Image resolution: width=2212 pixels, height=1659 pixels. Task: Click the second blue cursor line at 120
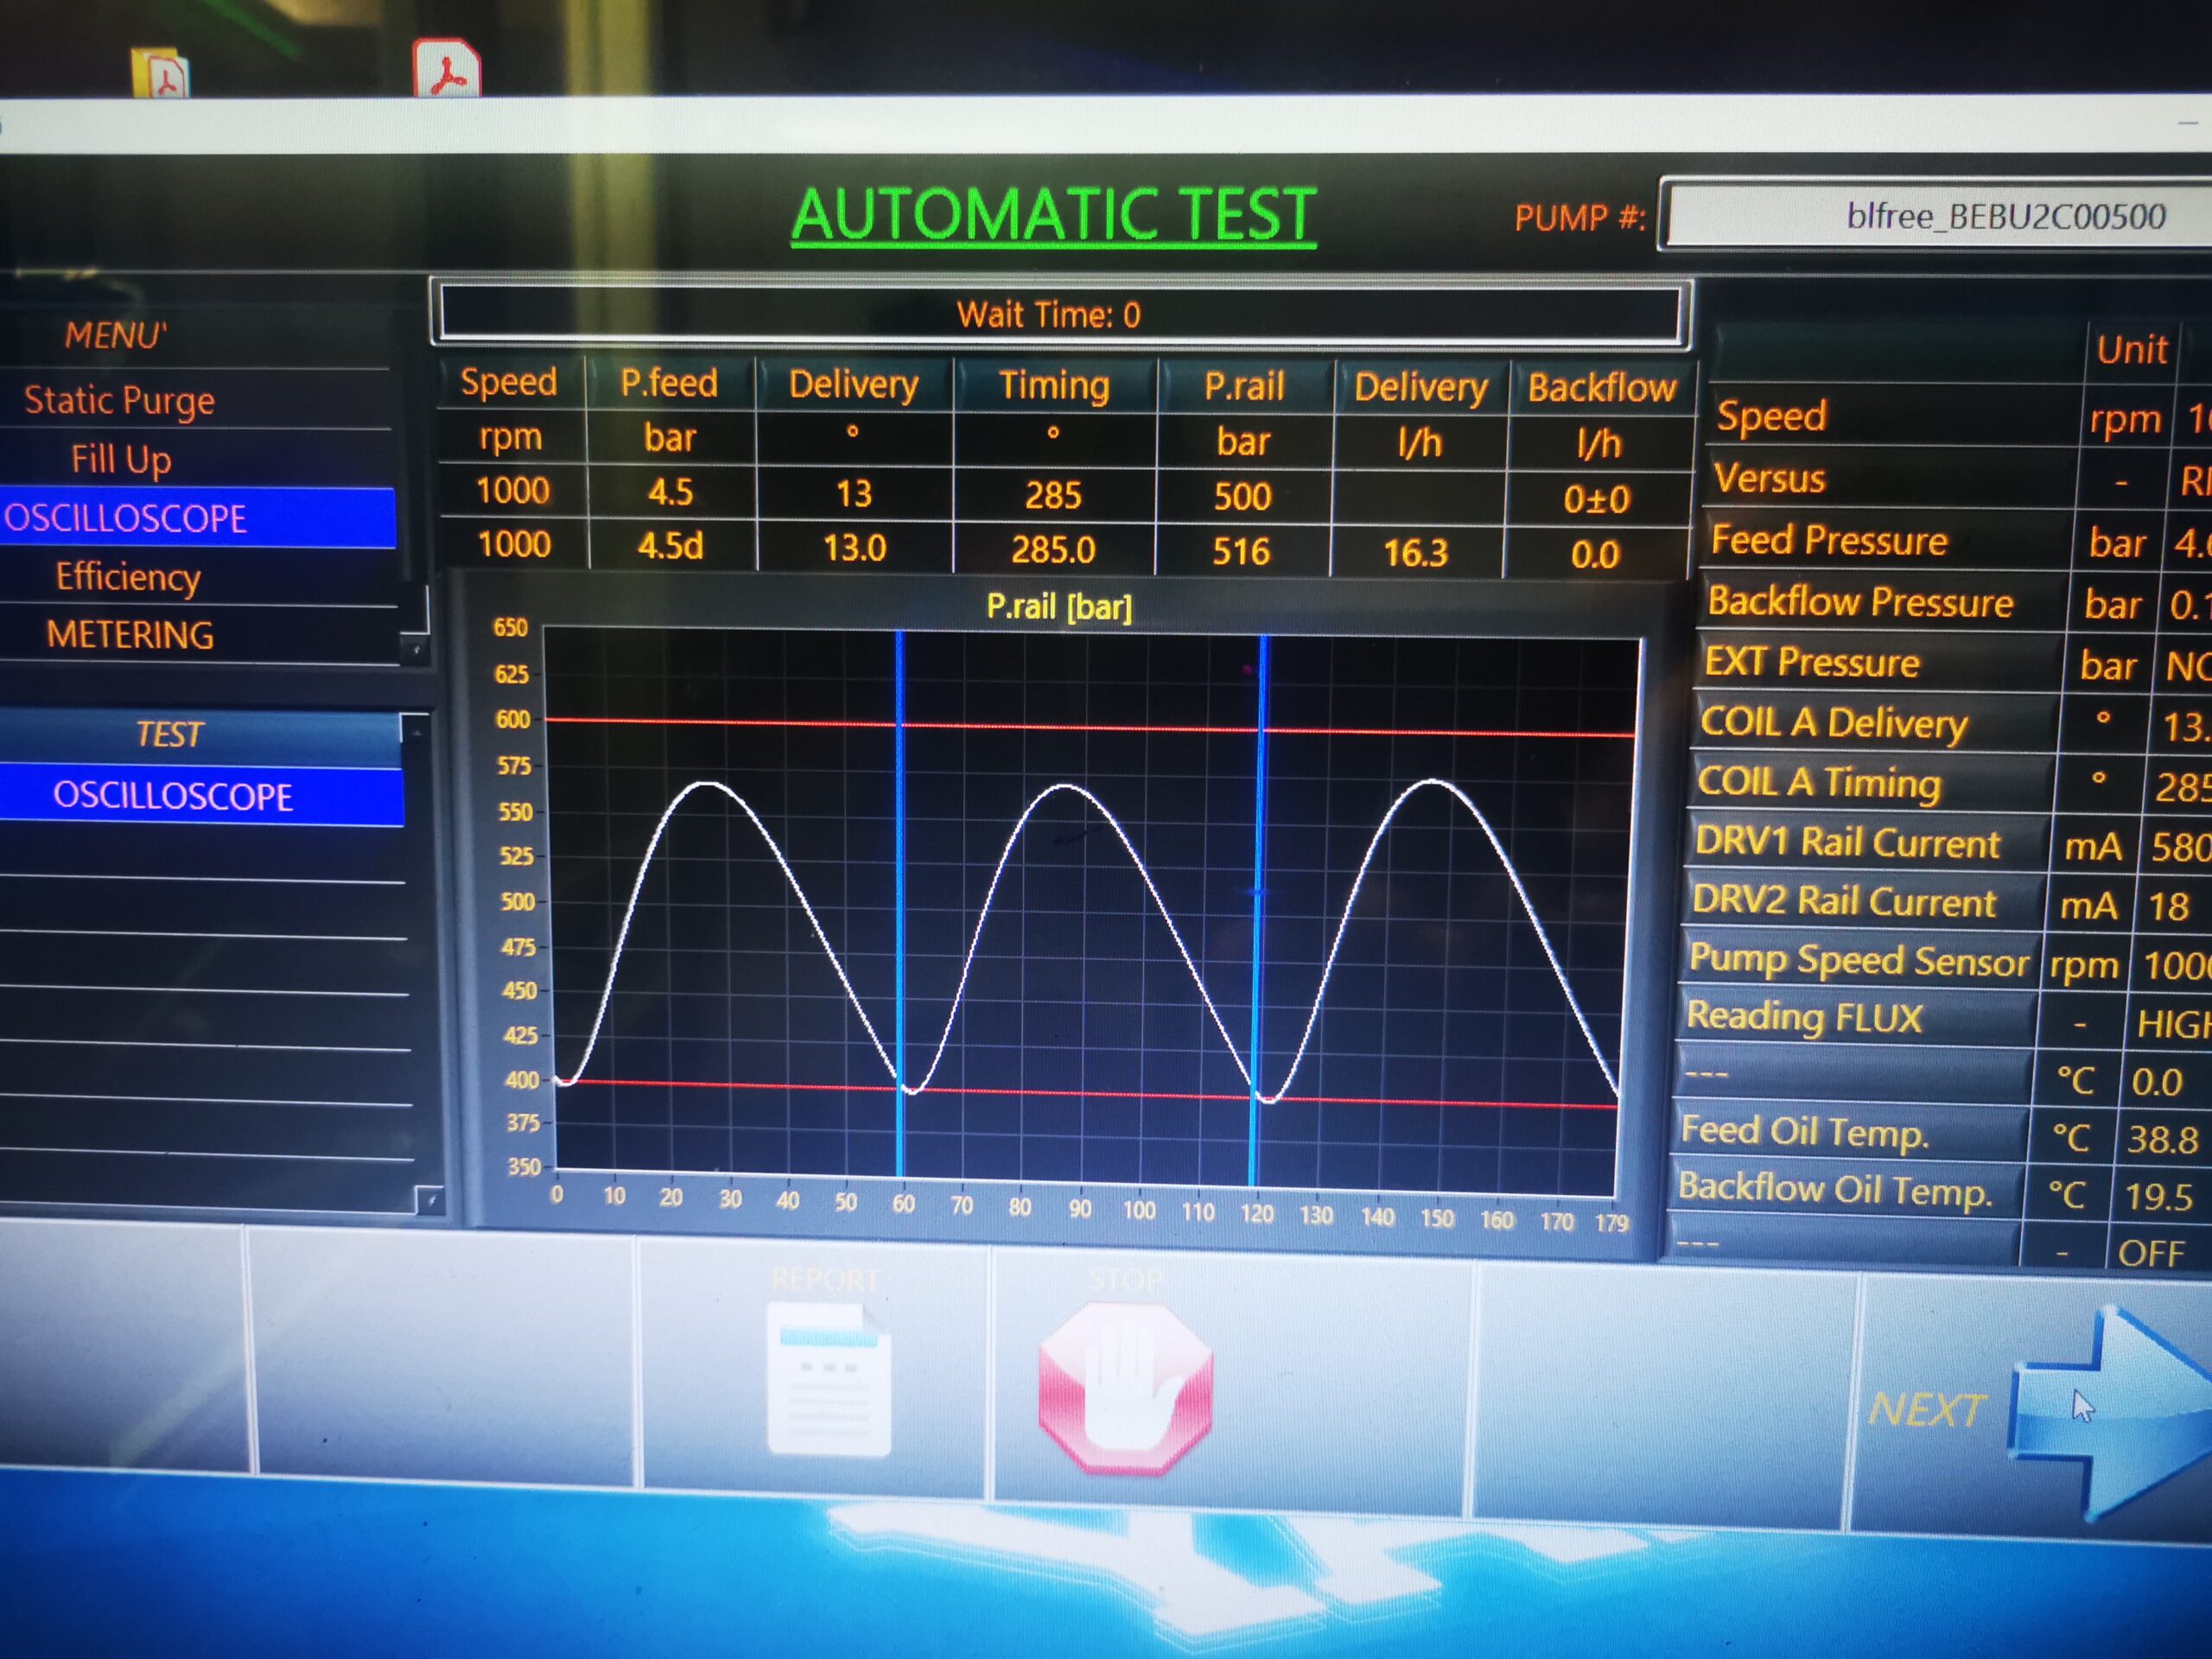coord(1260,900)
